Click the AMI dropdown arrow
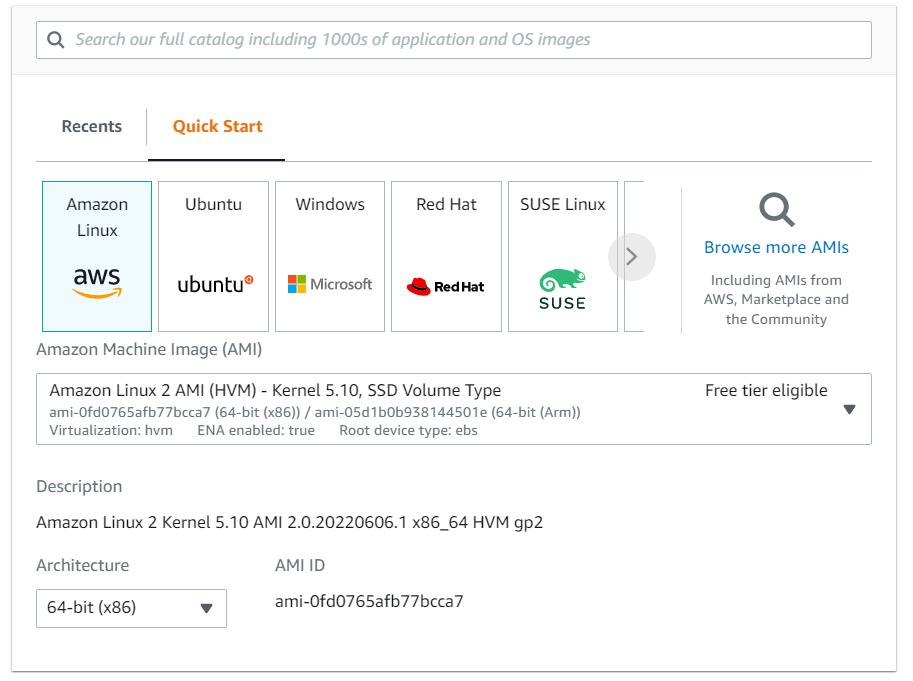 coord(850,409)
